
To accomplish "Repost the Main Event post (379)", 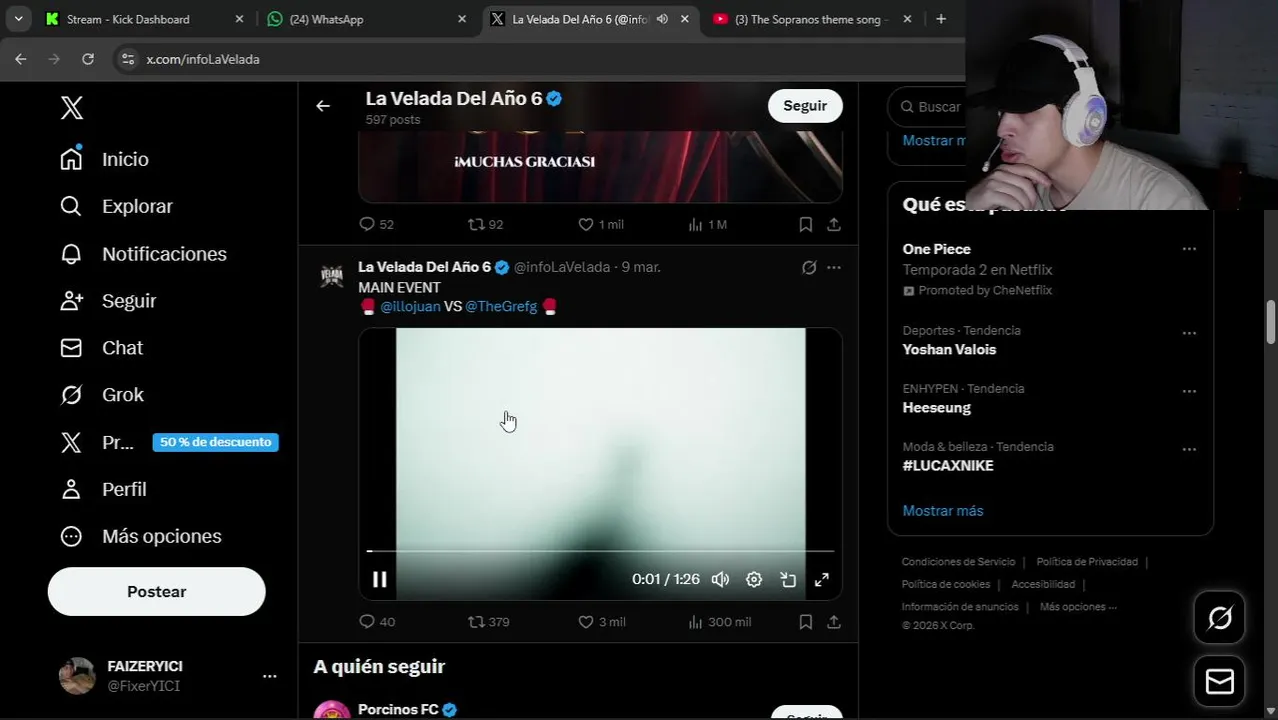I will point(489,622).
